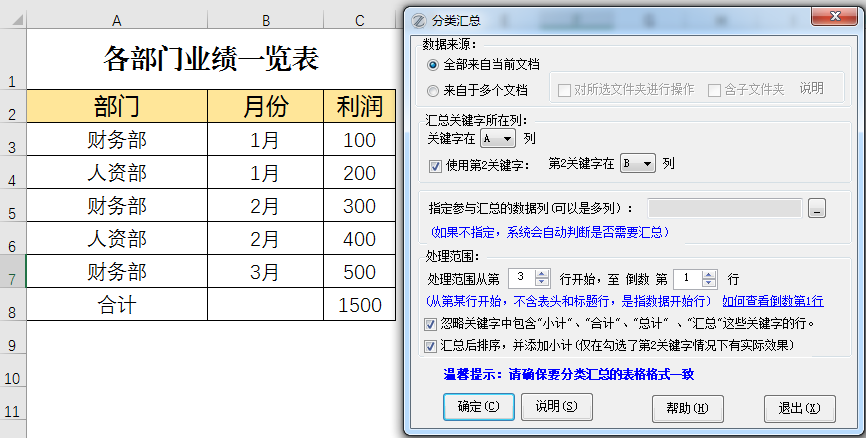Open the 第2关键字在 column B dropdown
This screenshot has width=866, height=438.
pos(638,163)
